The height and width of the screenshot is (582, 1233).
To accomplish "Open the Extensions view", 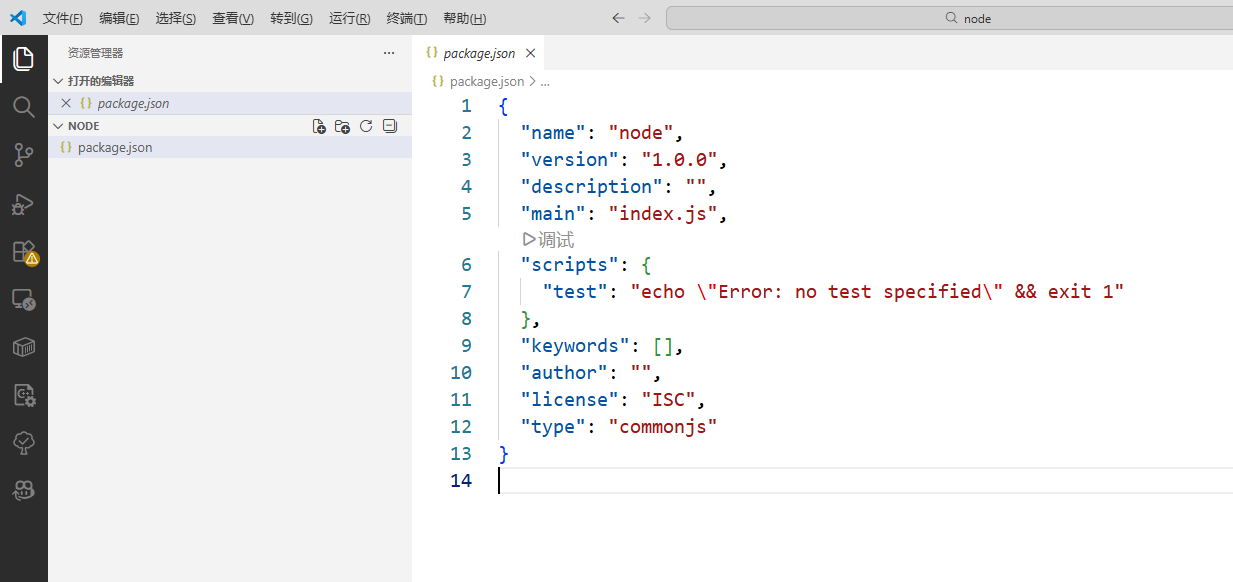I will click(23, 252).
